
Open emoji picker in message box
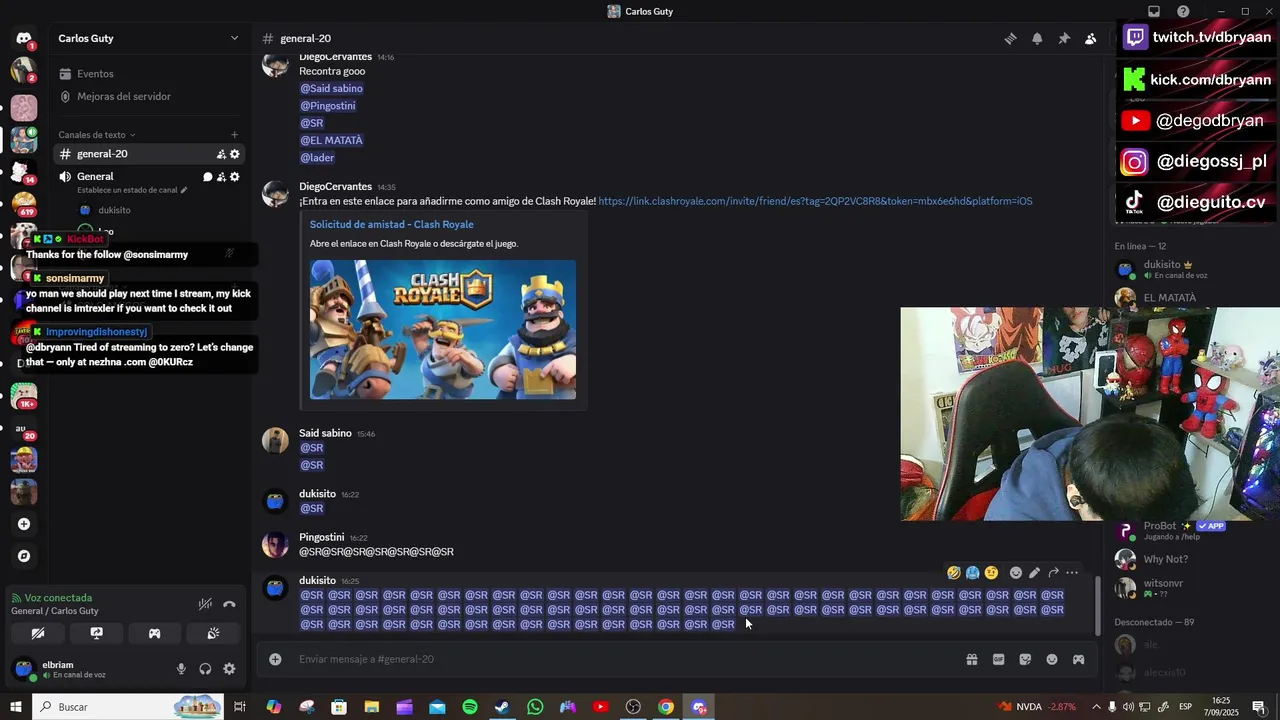tap(1052, 659)
